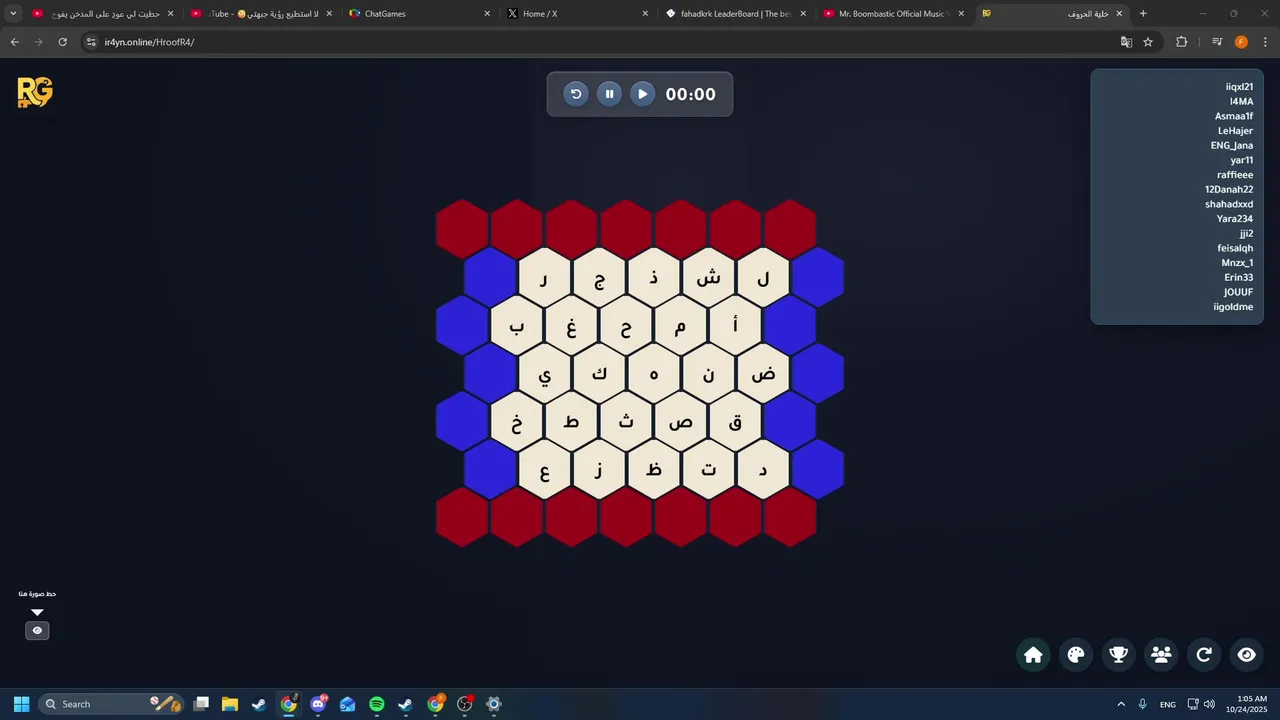Reset the game timer

click(x=576, y=94)
